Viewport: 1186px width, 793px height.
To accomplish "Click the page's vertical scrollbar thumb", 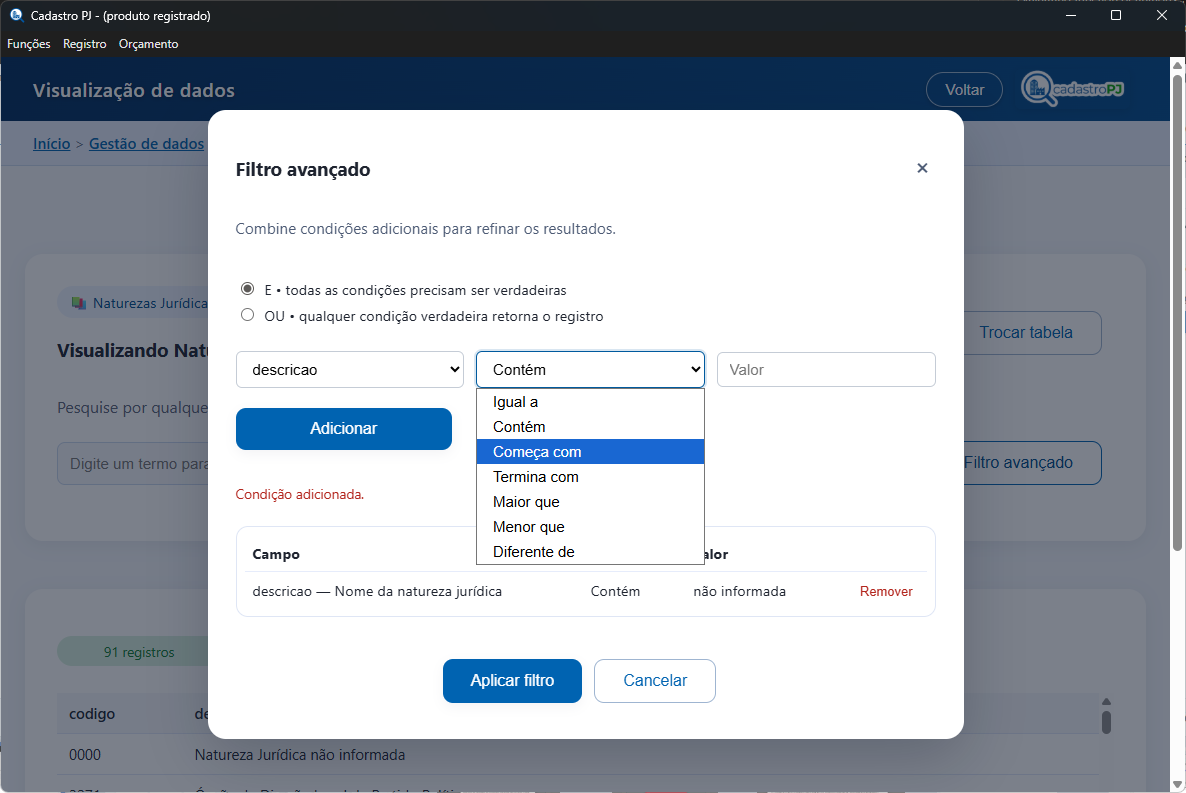I will (x=1177, y=300).
